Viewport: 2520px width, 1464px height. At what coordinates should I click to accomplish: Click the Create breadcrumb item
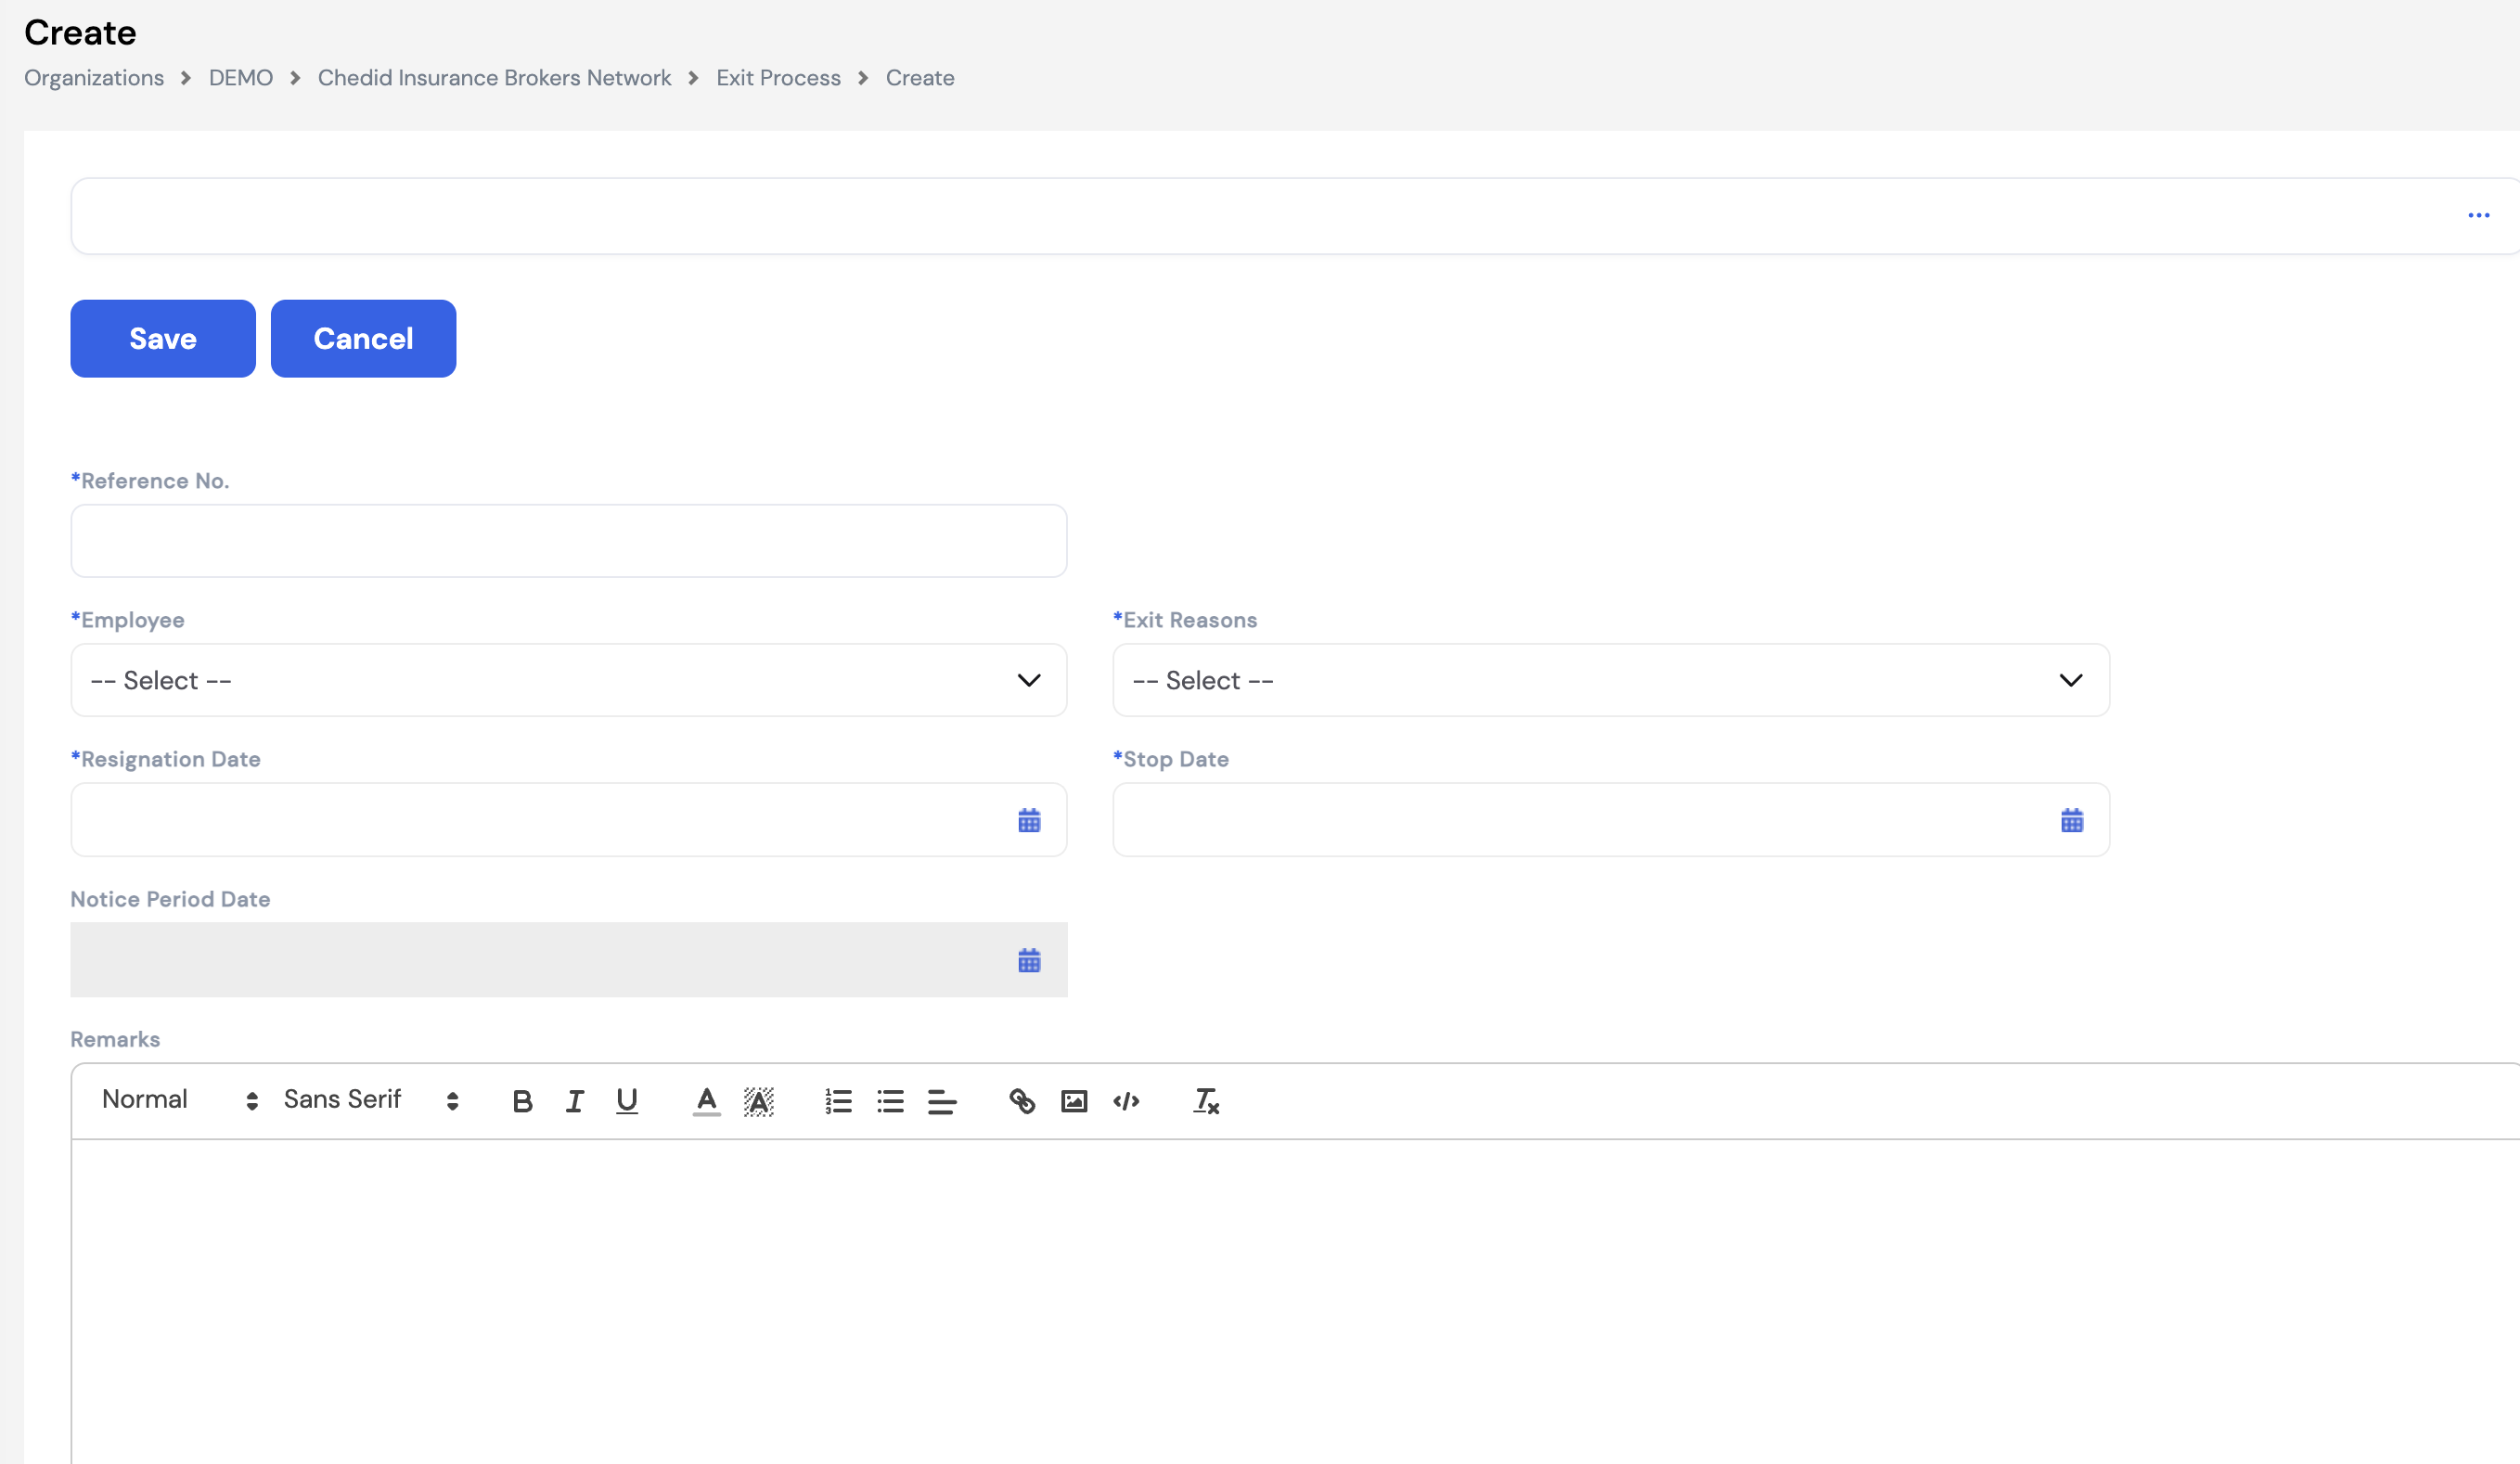(920, 78)
